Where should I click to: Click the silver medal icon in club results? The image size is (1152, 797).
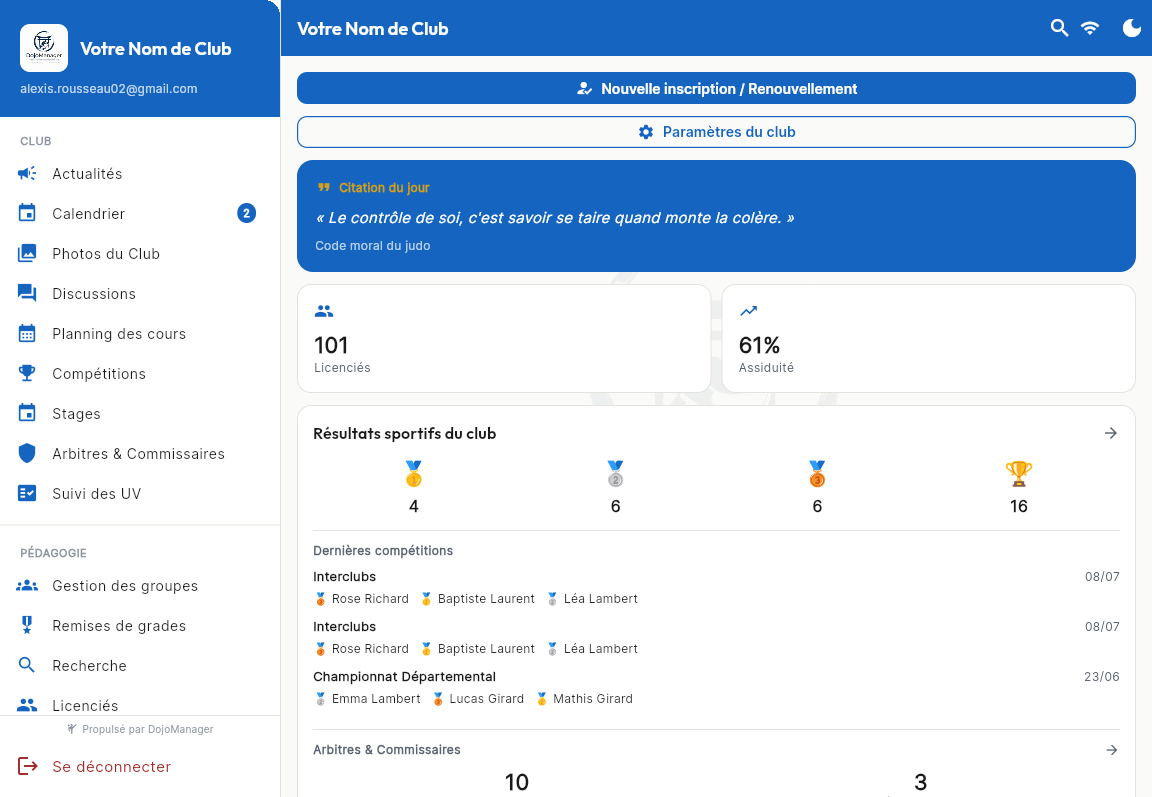[616, 474]
